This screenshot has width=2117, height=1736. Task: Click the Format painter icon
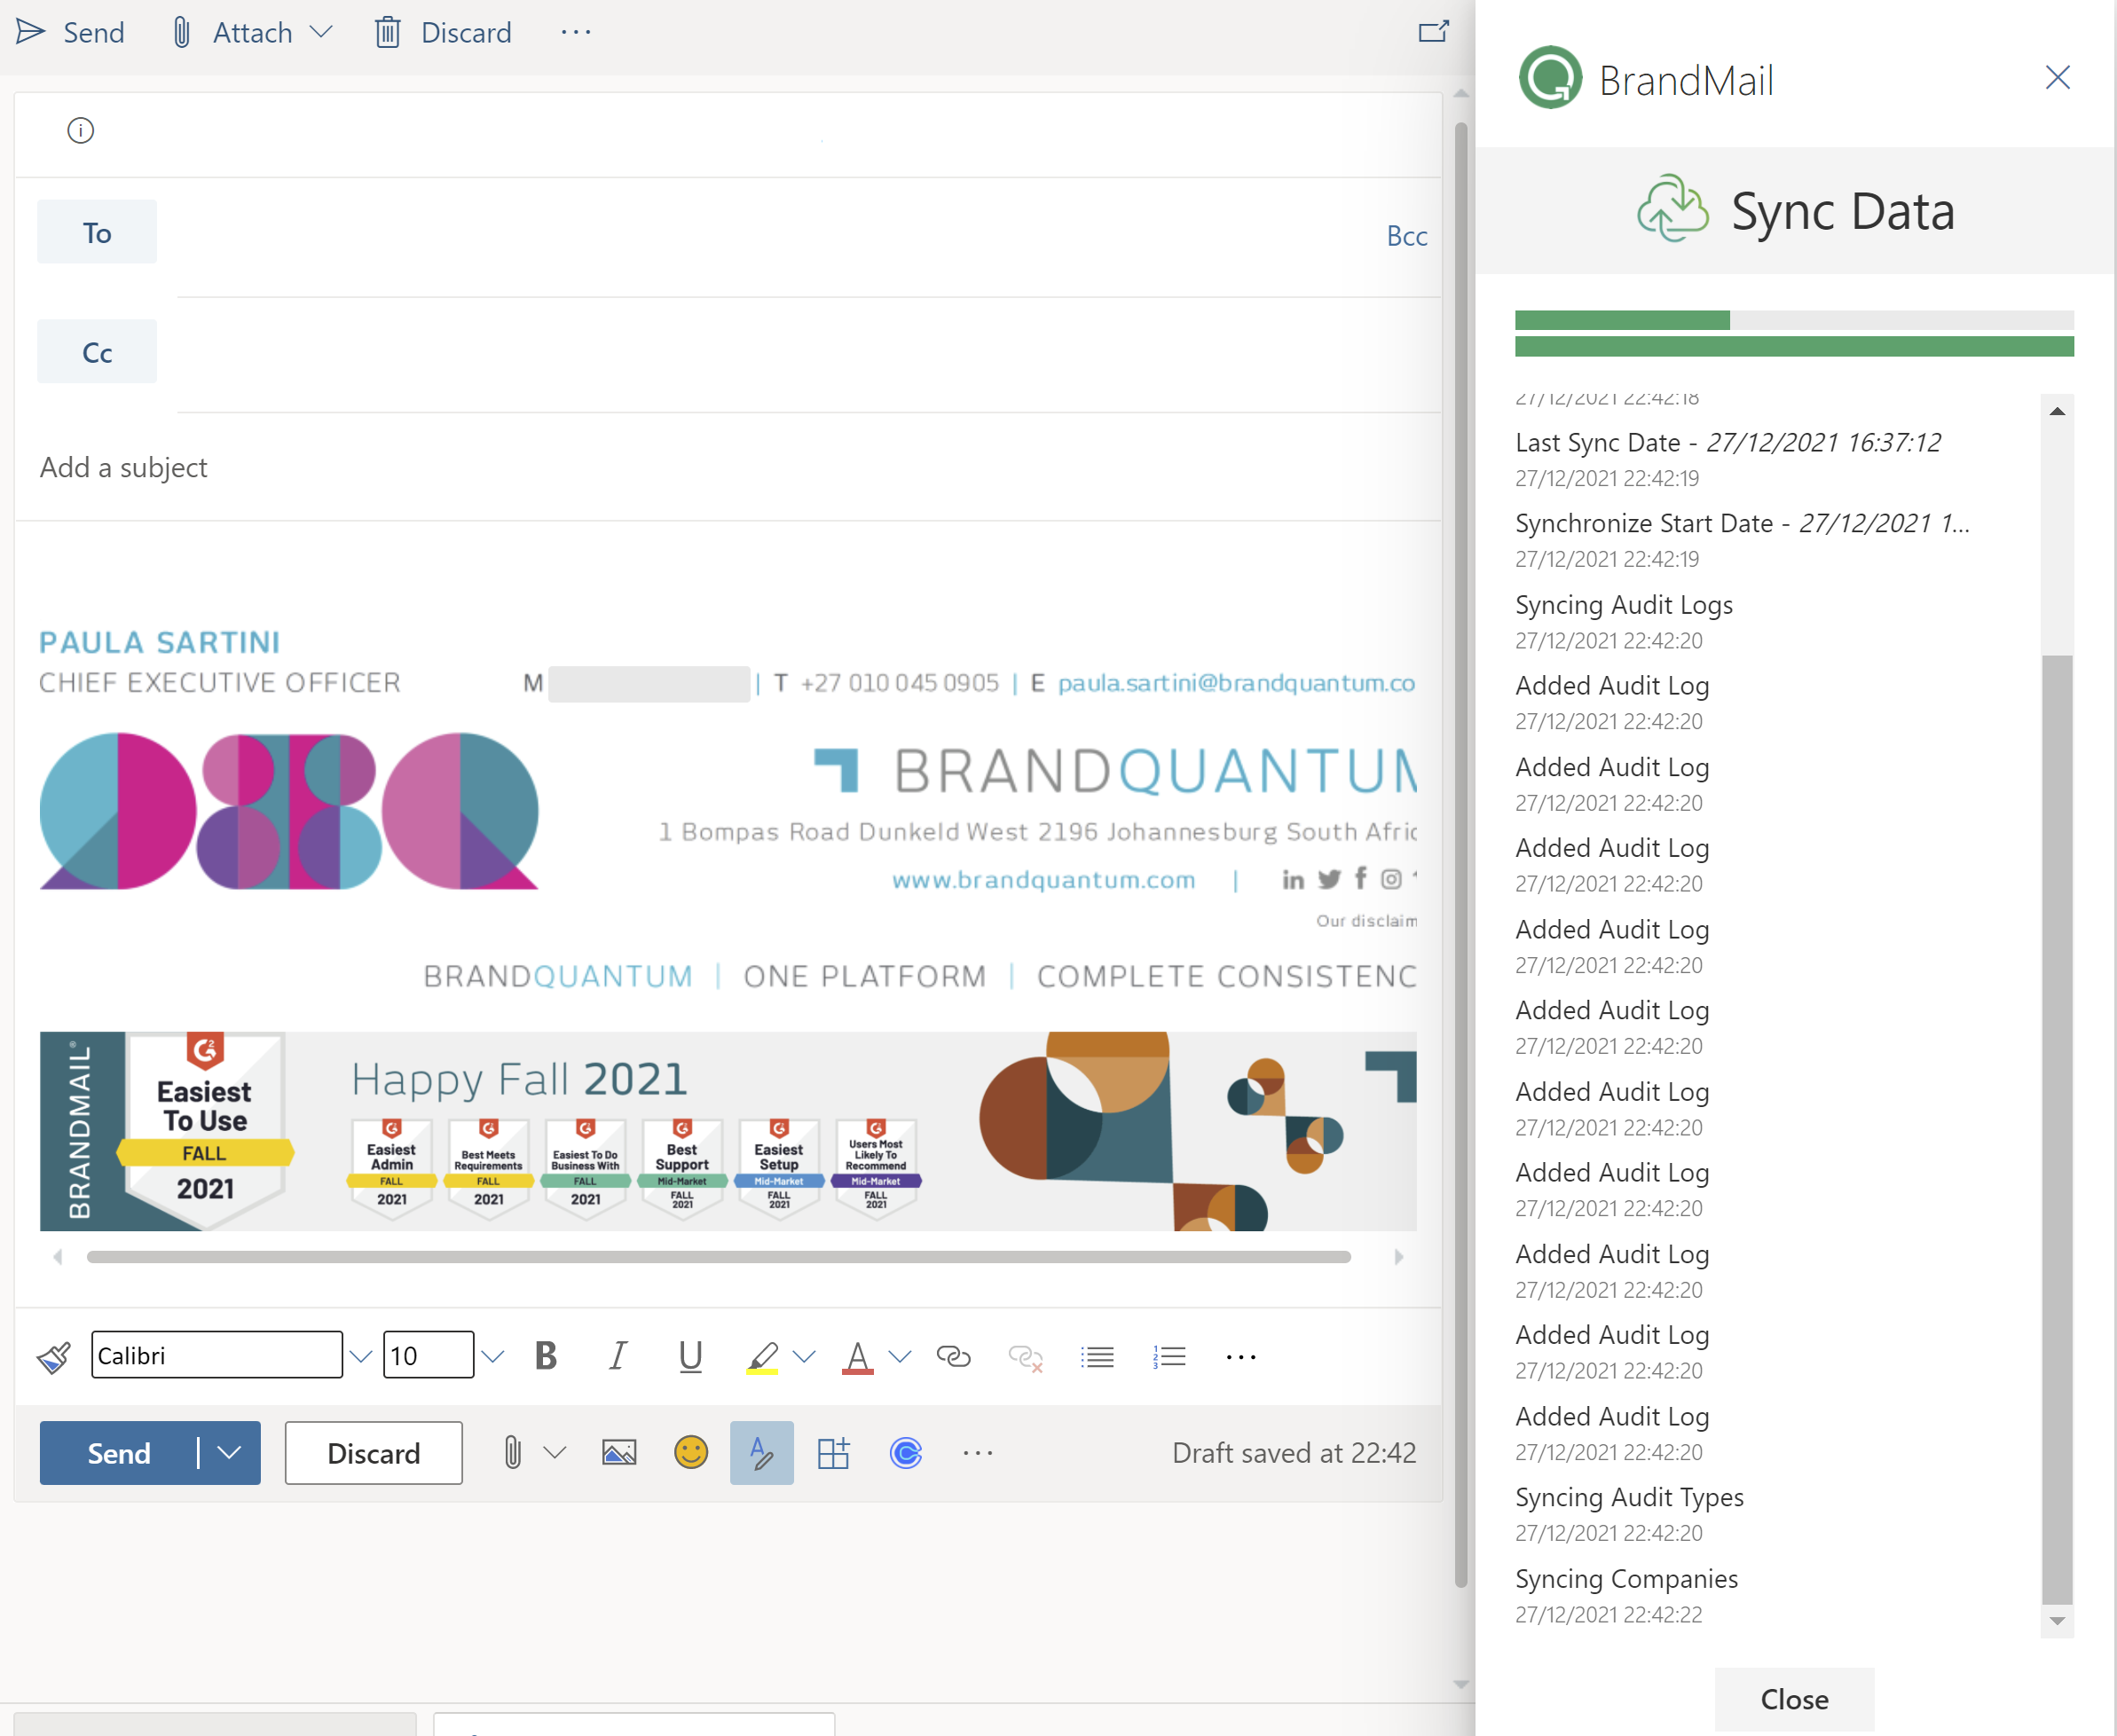(x=54, y=1356)
